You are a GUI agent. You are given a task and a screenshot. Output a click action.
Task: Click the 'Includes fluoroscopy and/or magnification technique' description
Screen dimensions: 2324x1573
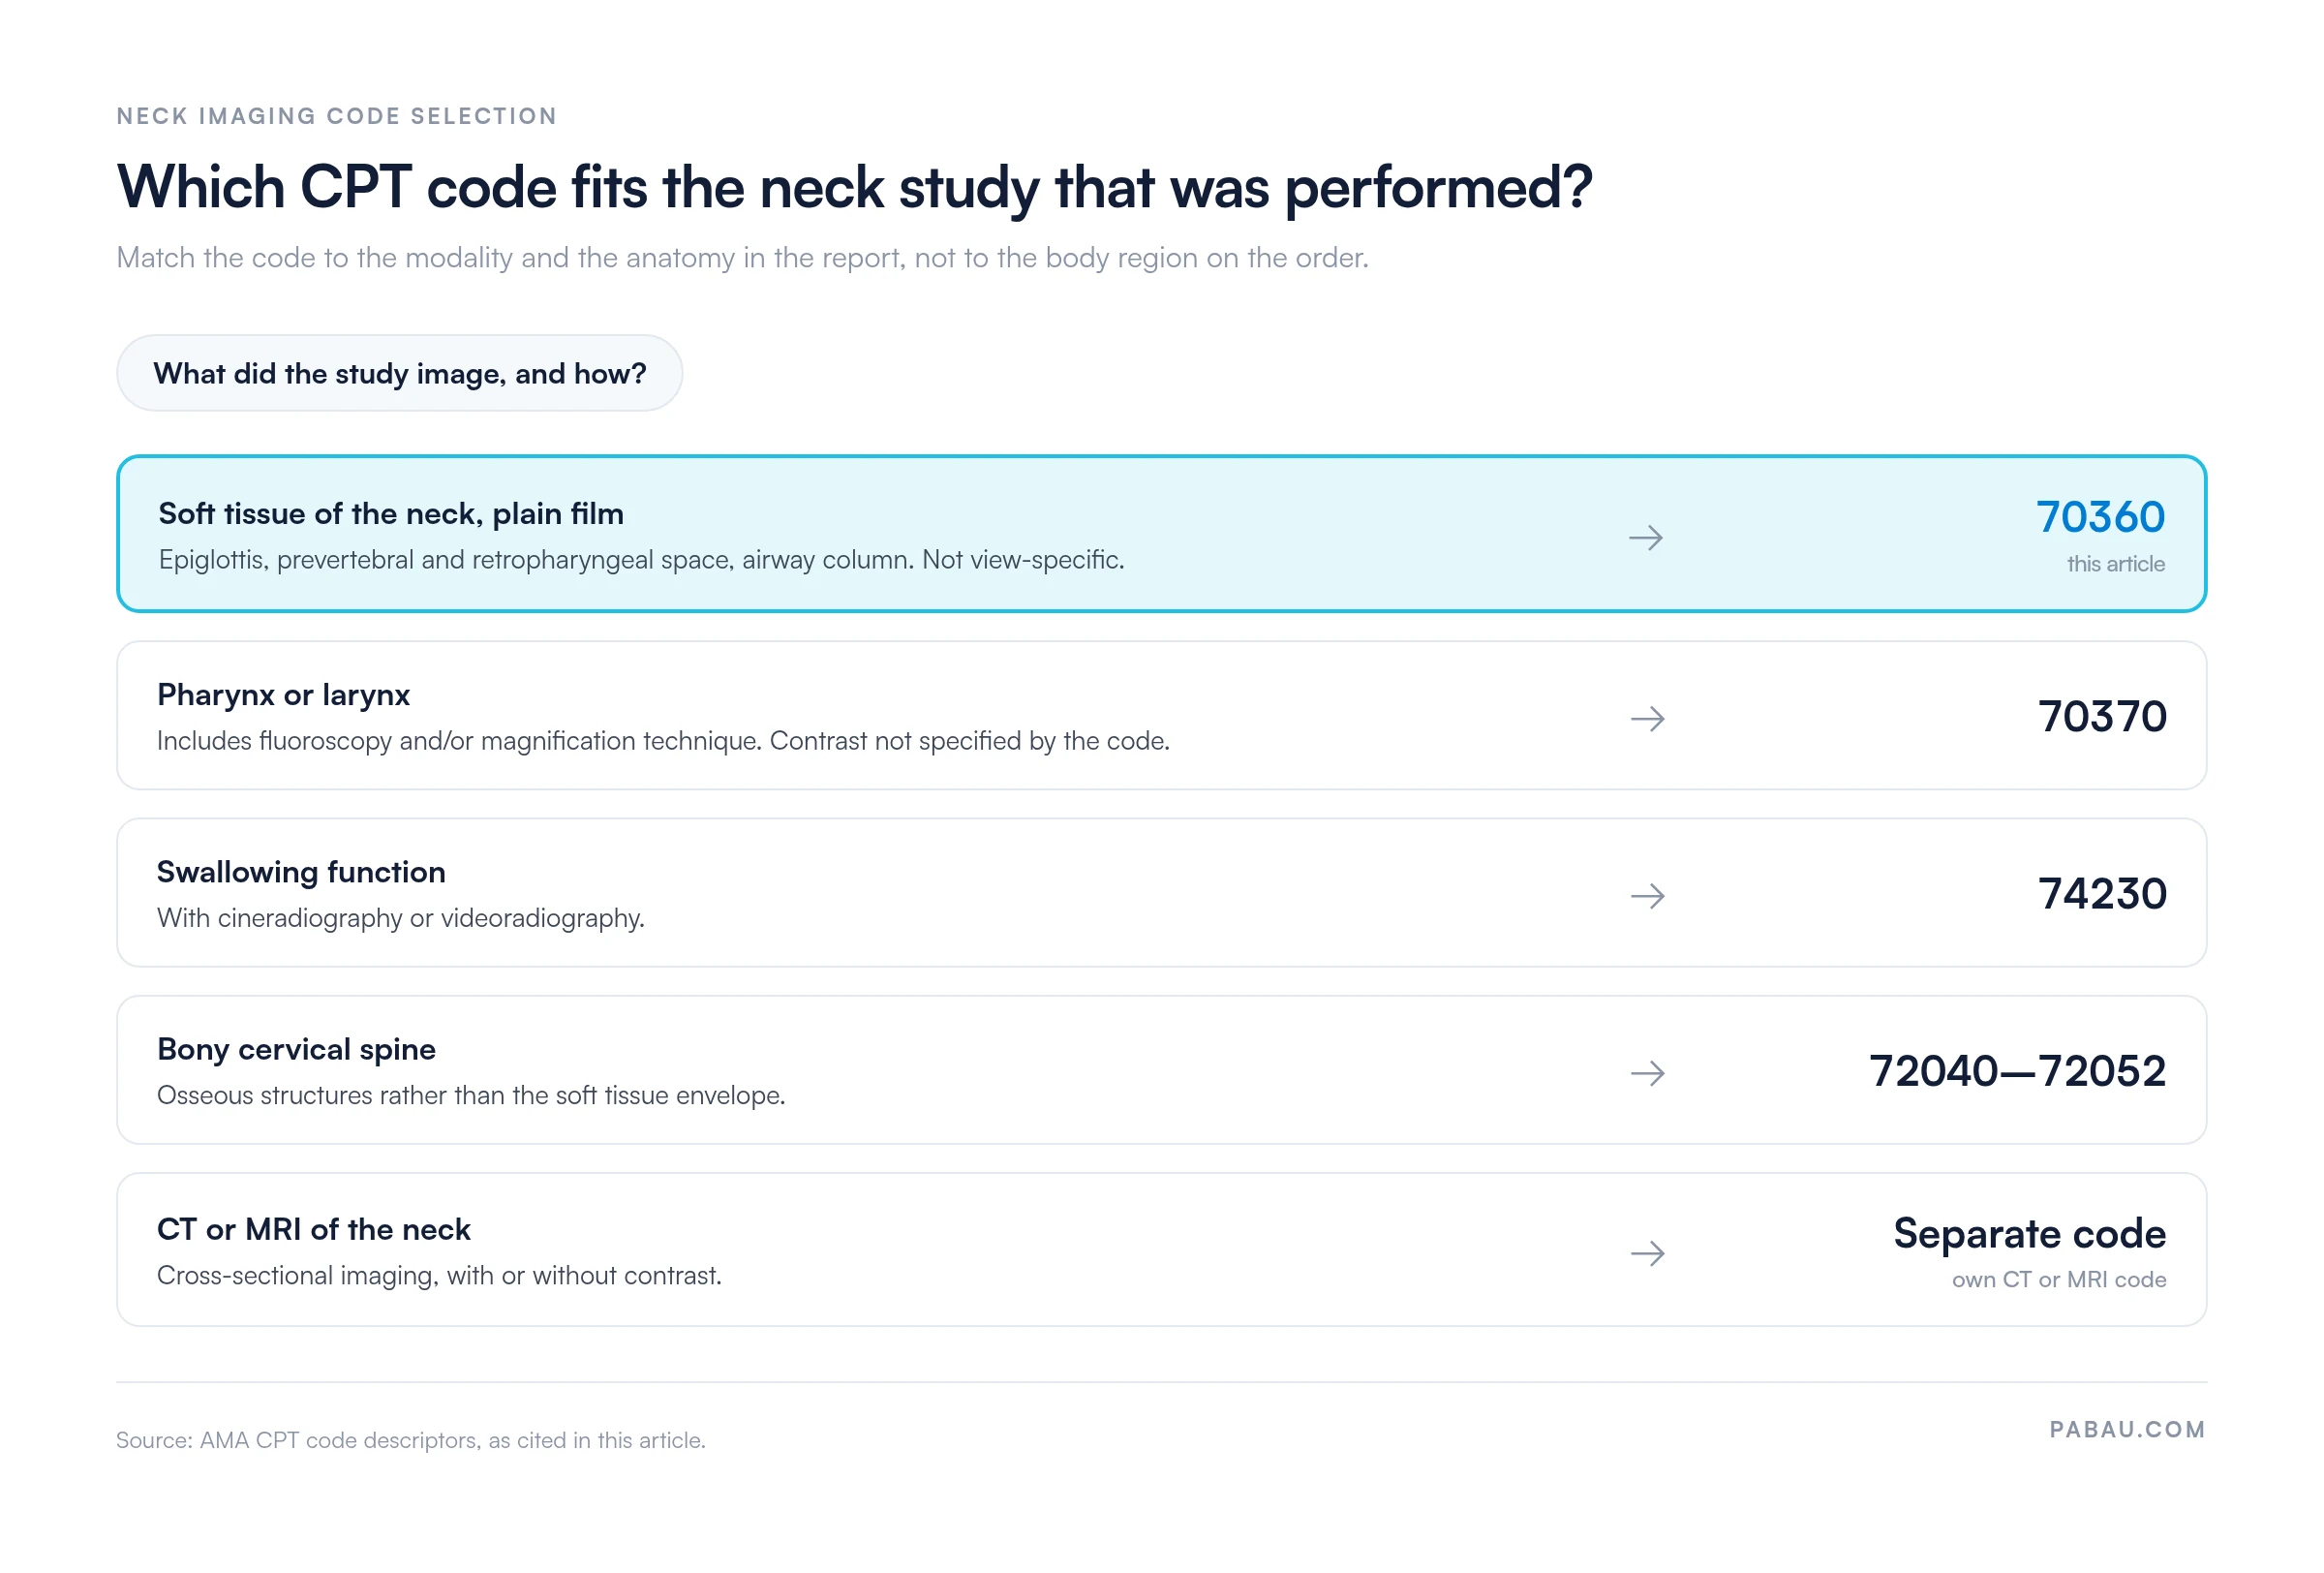(x=663, y=741)
